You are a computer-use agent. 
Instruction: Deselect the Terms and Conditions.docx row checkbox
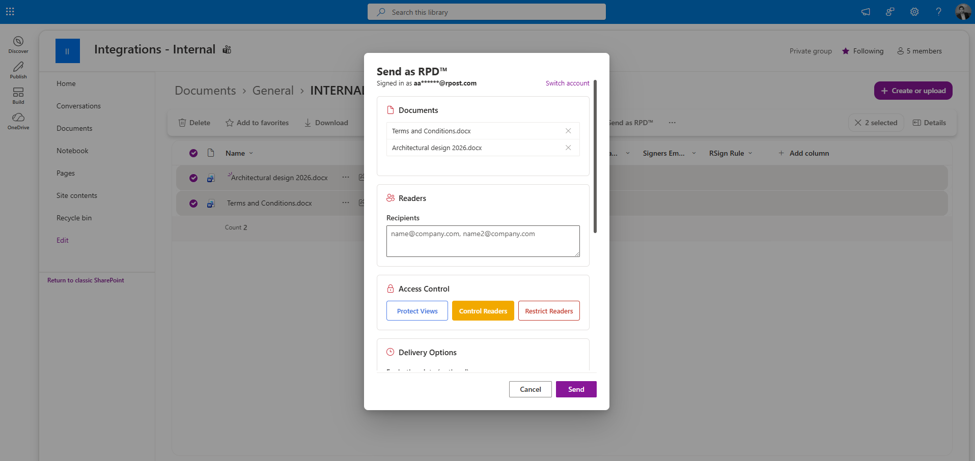tap(193, 203)
